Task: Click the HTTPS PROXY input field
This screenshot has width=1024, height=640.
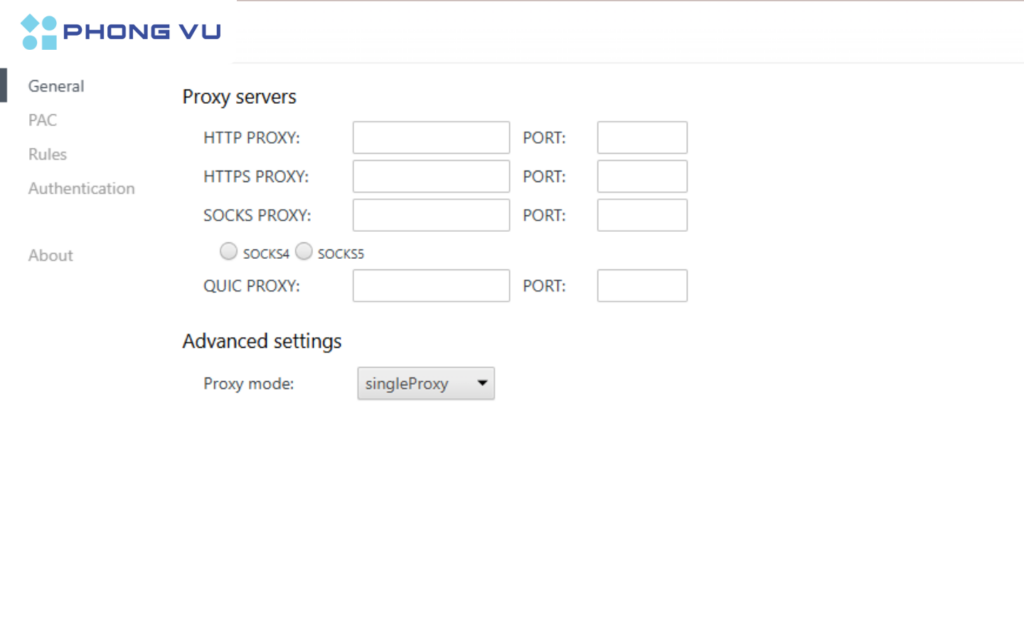Action: coord(430,176)
